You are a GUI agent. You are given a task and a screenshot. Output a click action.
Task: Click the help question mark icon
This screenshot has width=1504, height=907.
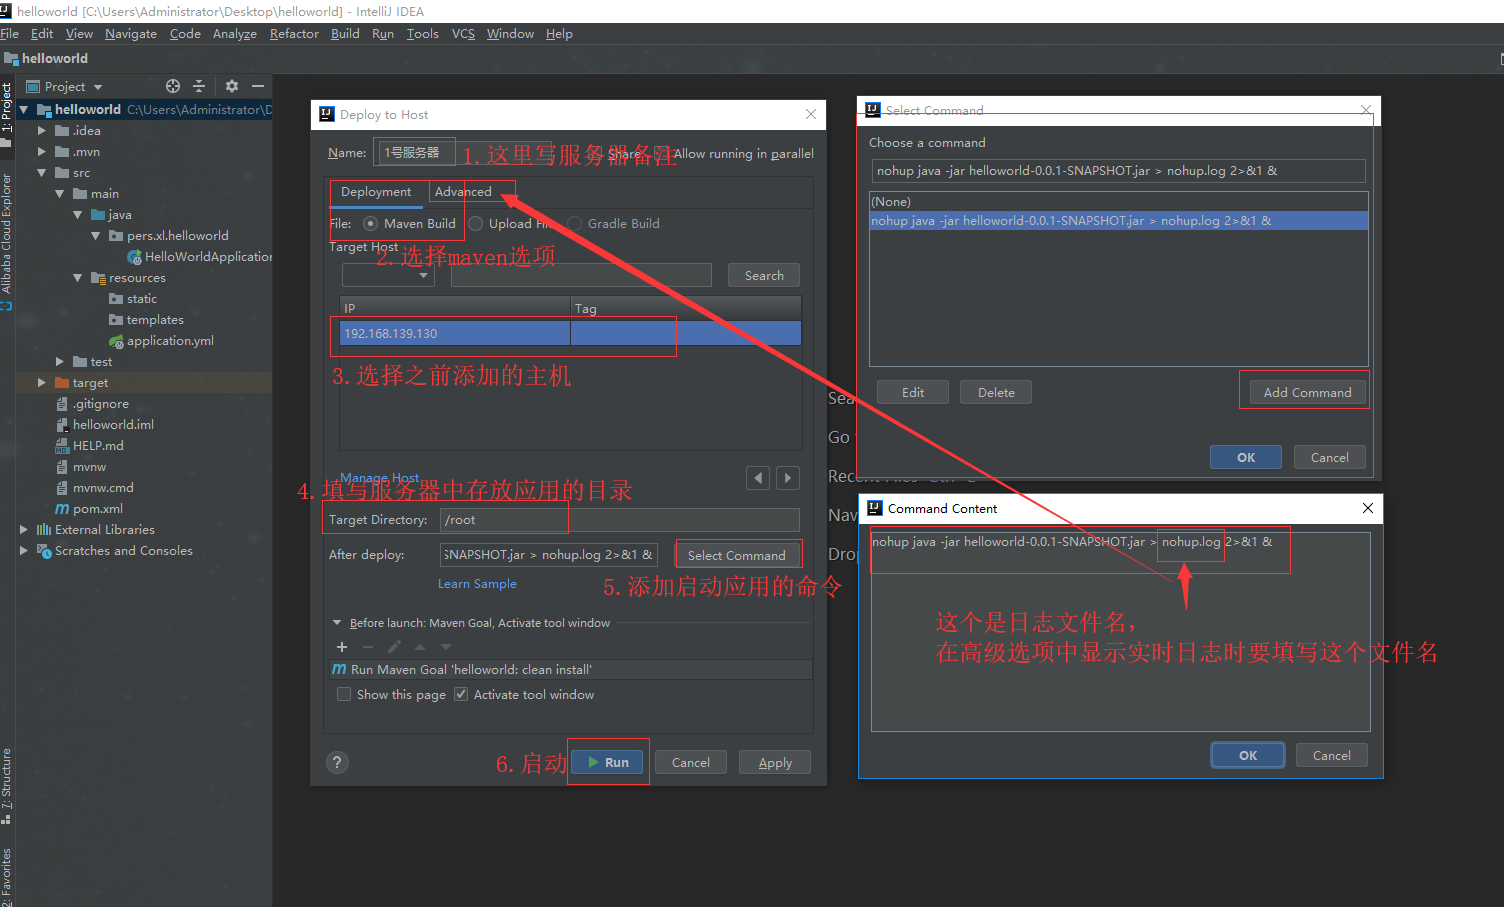[x=338, y=762]
